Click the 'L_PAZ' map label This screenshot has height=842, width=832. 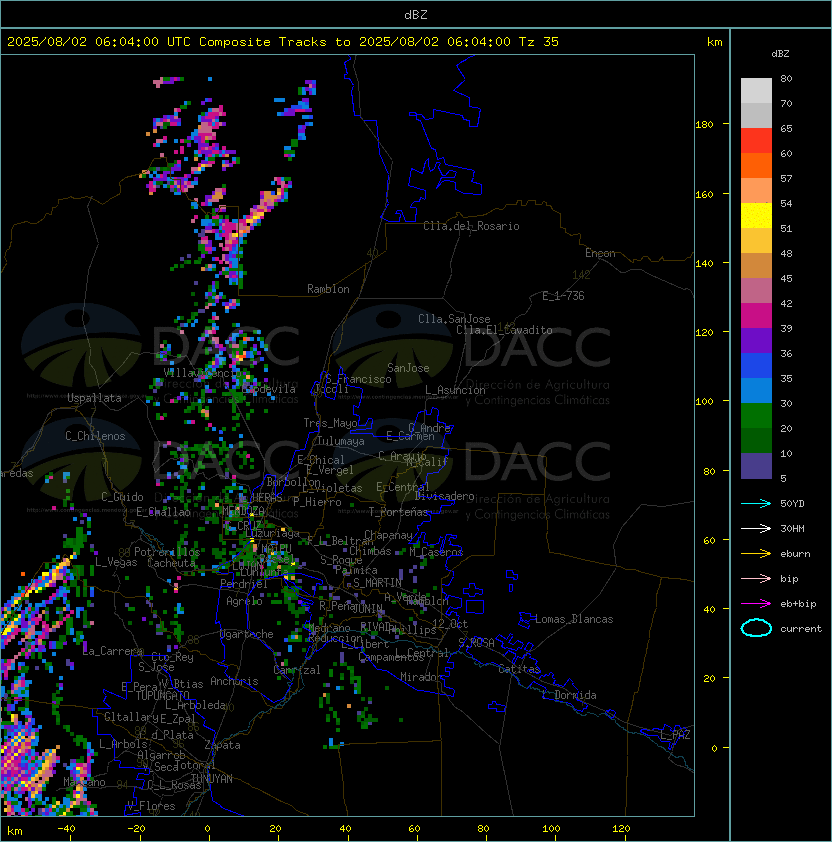(x=675, y=735)
